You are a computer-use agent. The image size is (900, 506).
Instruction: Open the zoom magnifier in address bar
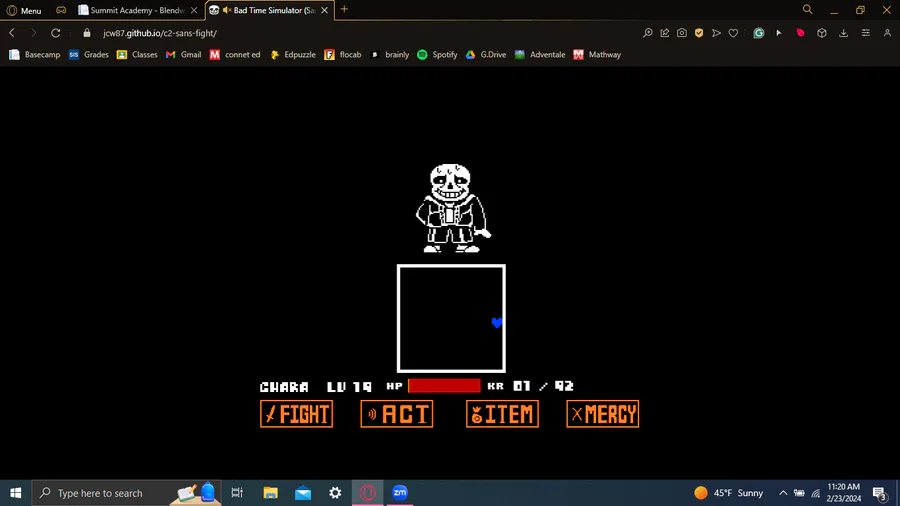[x=647, y=33]
